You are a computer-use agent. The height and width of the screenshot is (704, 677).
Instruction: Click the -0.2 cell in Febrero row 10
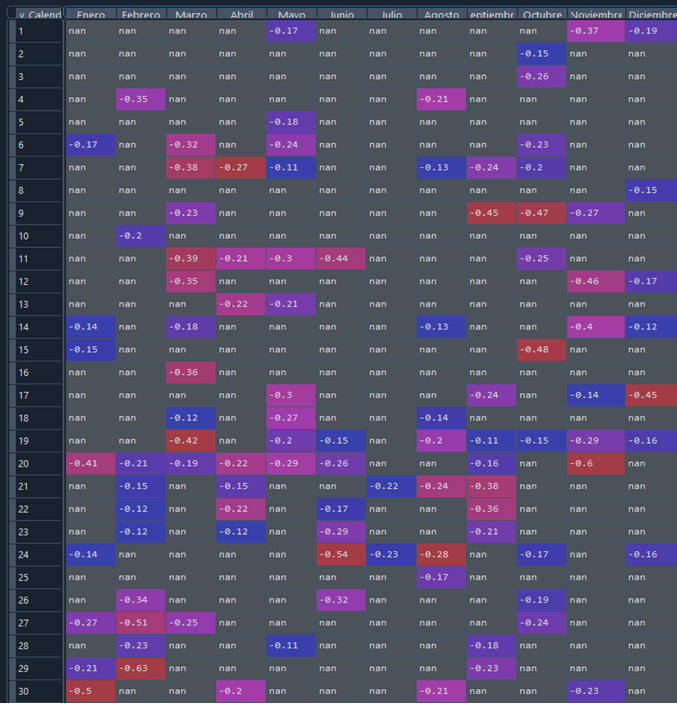[x=141, y=236]
